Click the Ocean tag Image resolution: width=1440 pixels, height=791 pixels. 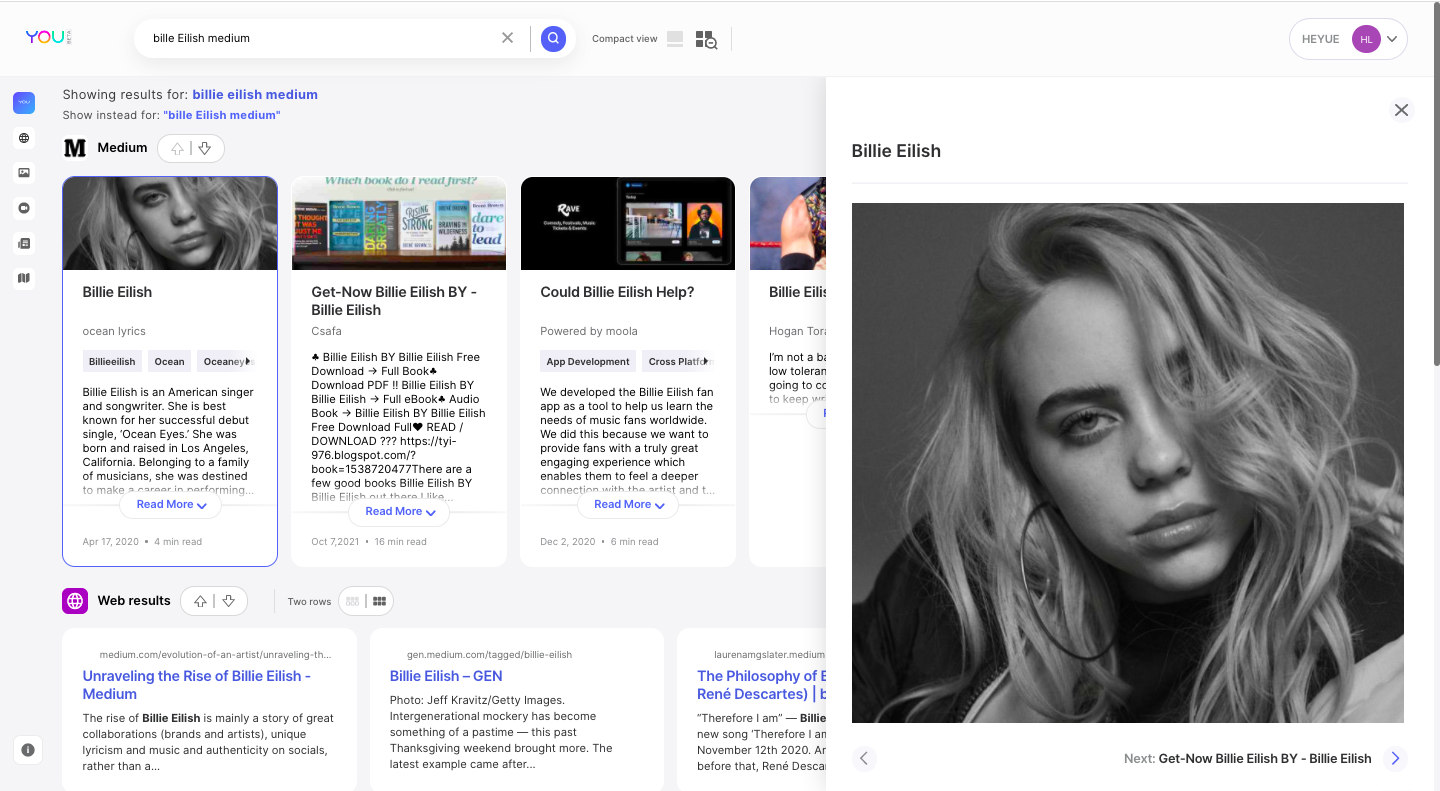[169, 362]
